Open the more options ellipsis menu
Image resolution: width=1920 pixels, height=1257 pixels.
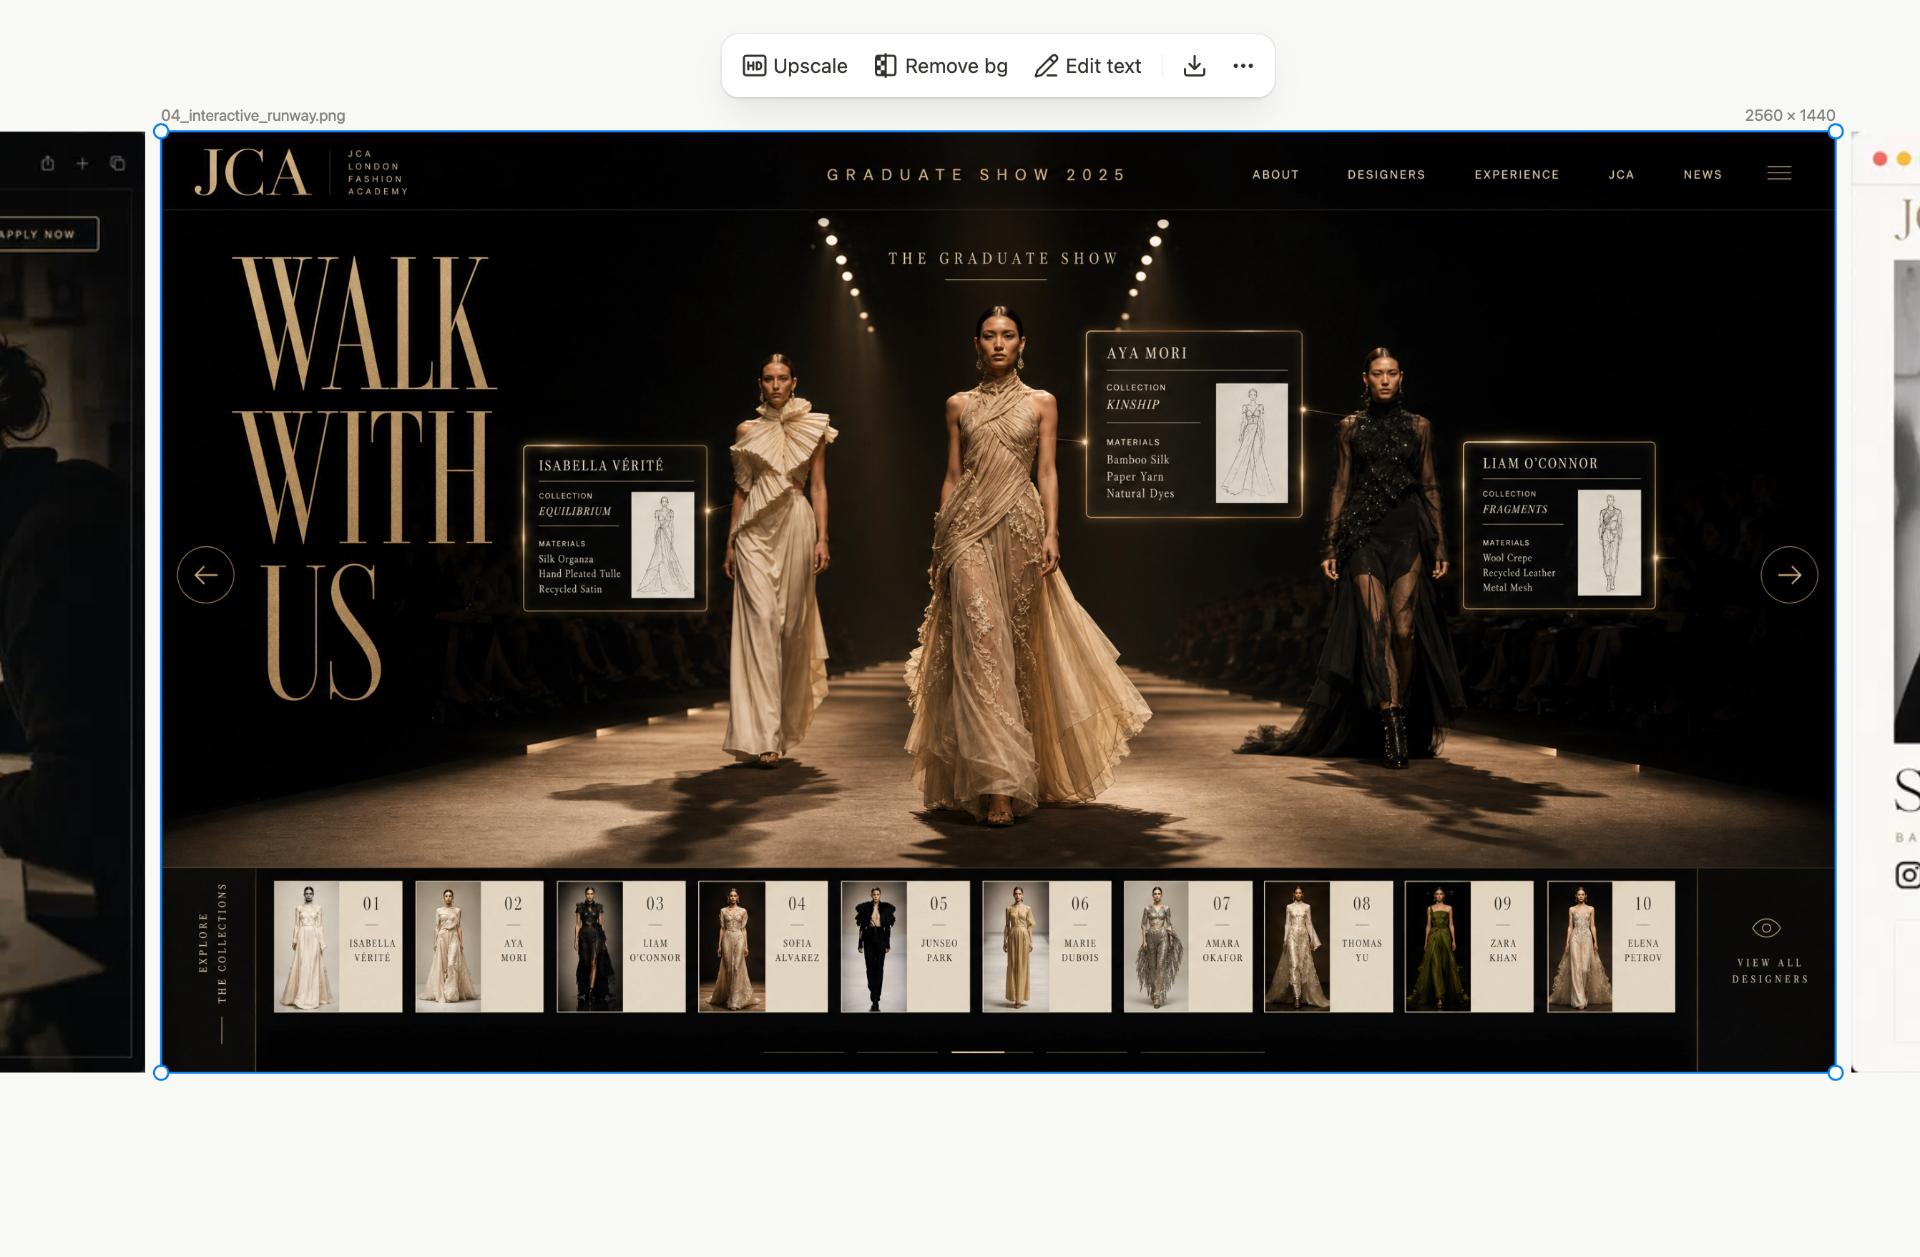tap(1243, 66)
